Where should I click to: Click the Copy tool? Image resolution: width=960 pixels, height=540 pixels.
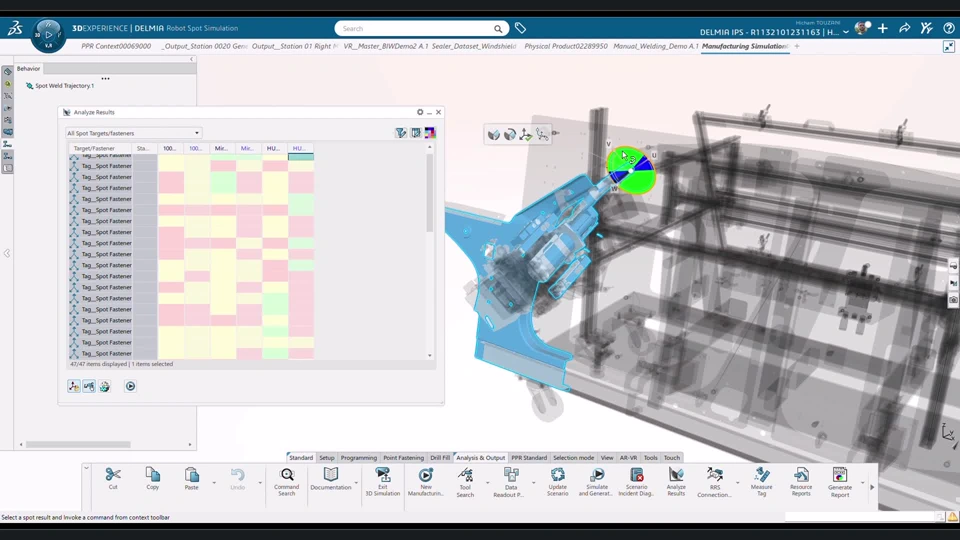tap(152, 478)
